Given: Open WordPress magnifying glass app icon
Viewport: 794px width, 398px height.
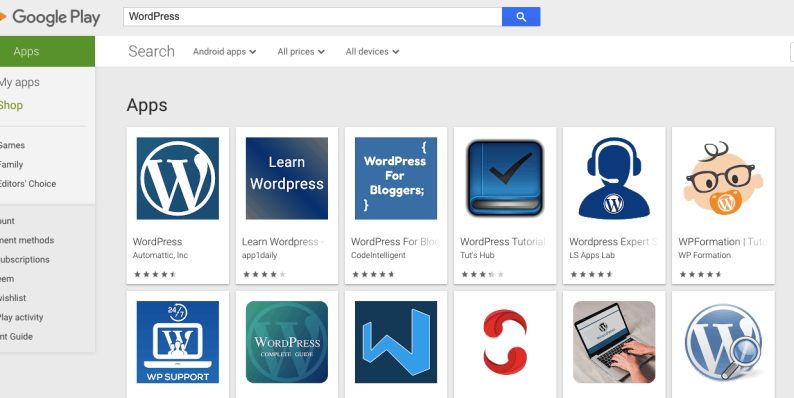Looking at the screenshot, I should tap(723, 342).
